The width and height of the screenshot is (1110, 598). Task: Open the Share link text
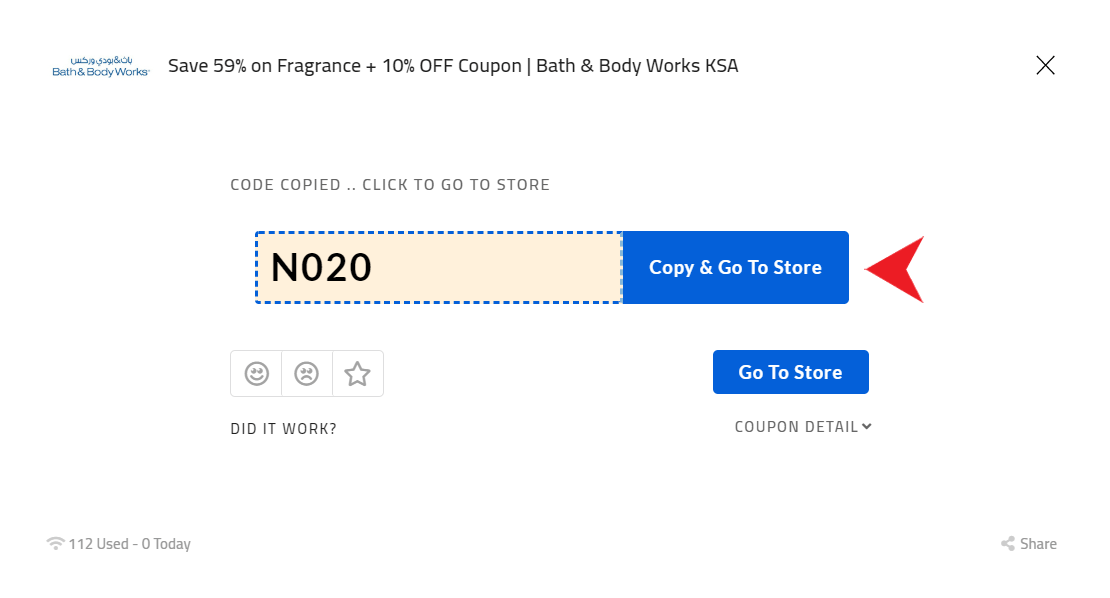[1038, 544]
